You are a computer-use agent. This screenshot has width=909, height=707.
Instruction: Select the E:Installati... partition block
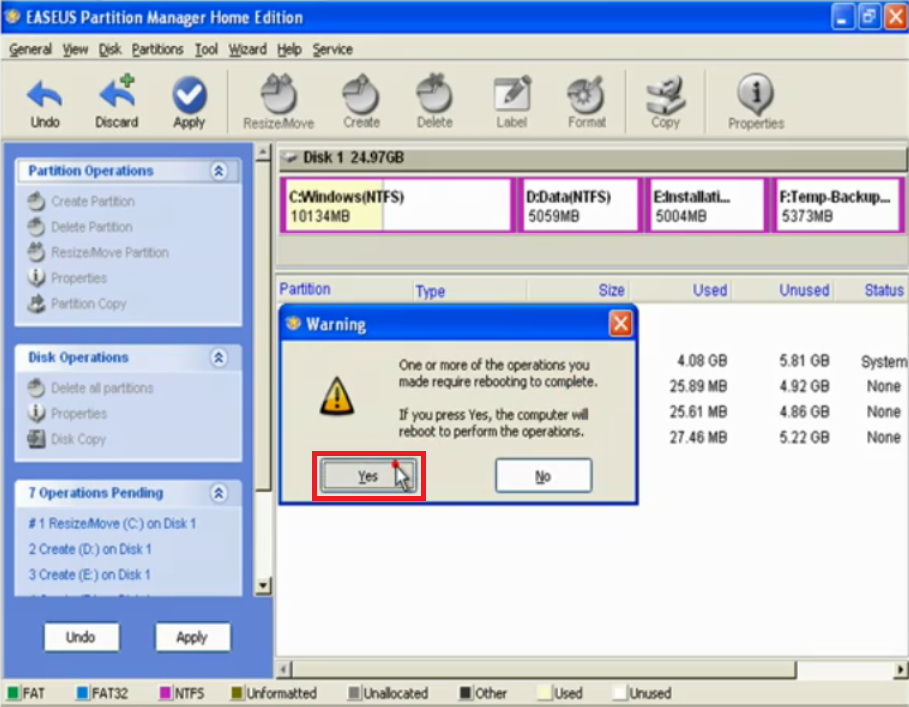(x=706, y=205)
